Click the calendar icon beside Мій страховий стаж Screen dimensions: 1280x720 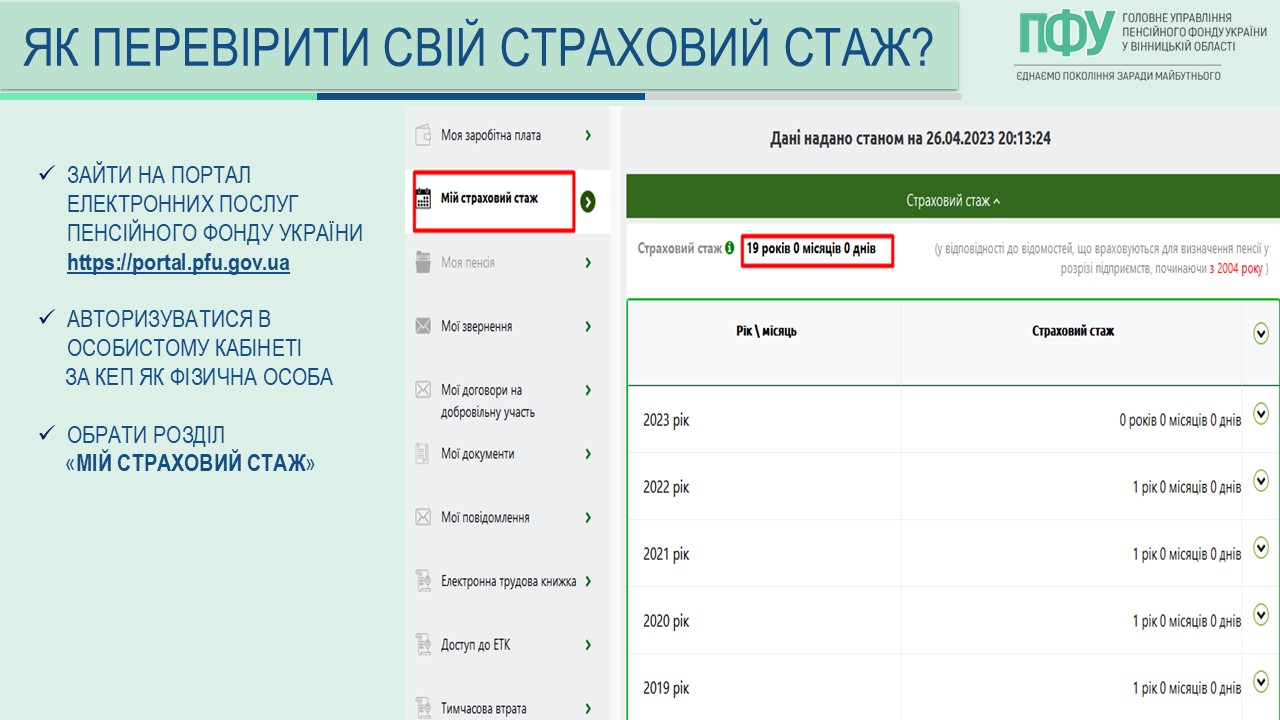pos(423,198)
